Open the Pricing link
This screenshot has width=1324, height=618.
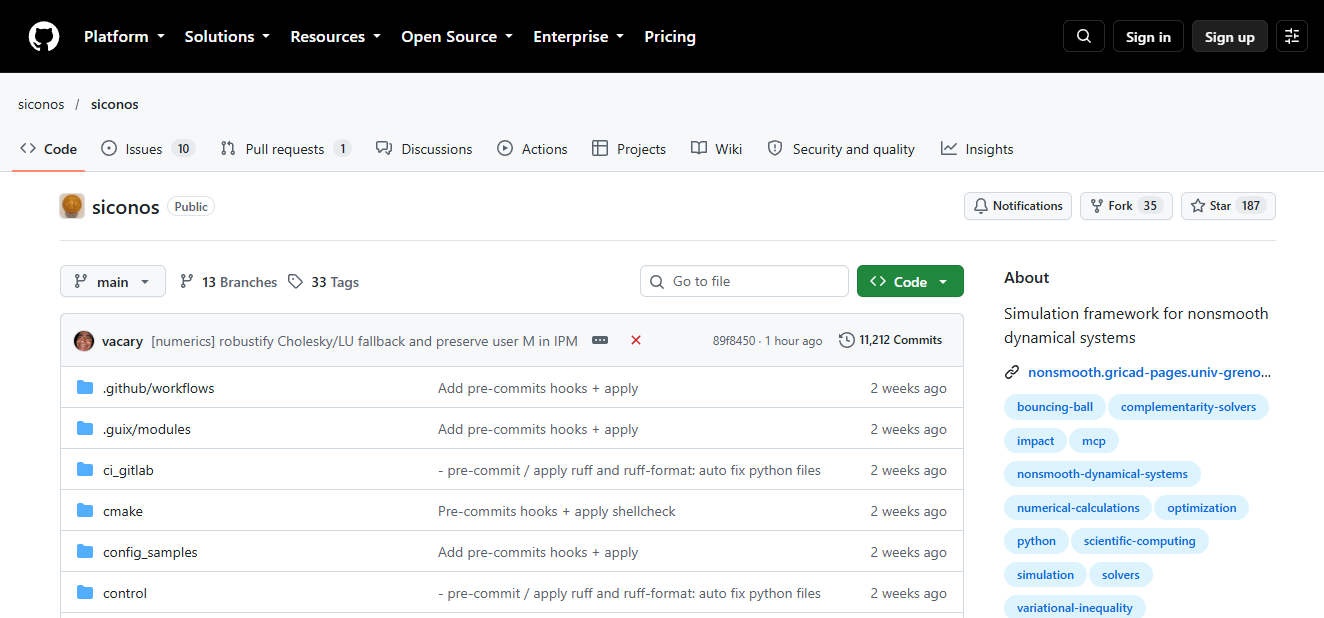tap(670, 37)
